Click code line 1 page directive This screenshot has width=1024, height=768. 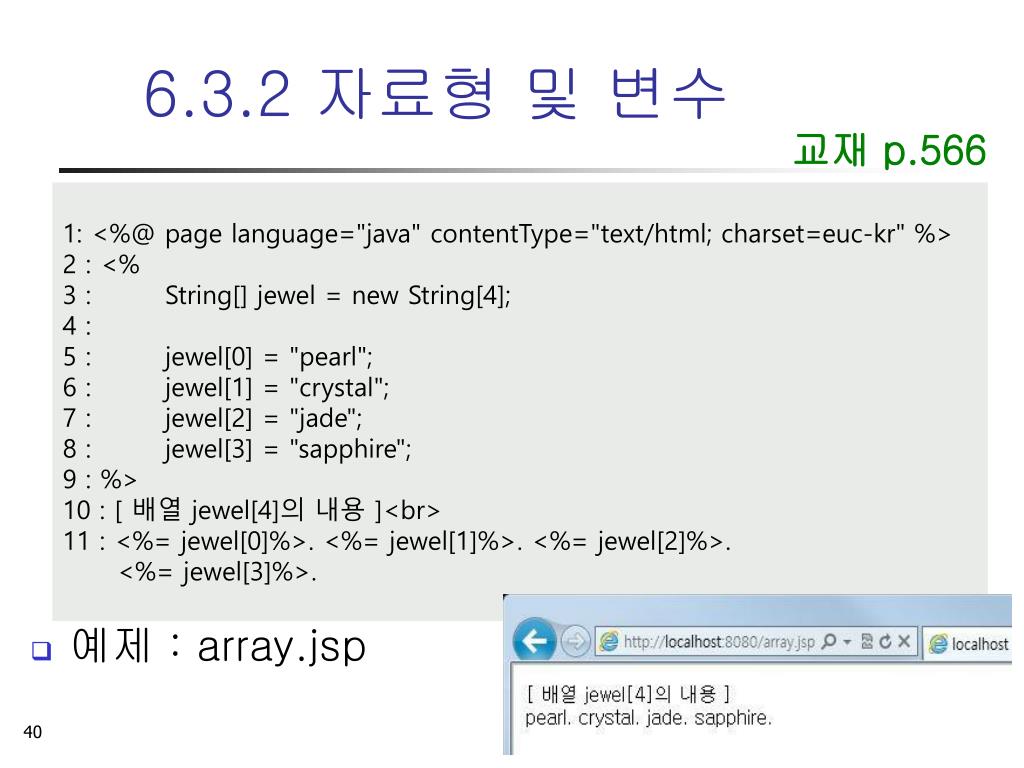coord(507,234)
